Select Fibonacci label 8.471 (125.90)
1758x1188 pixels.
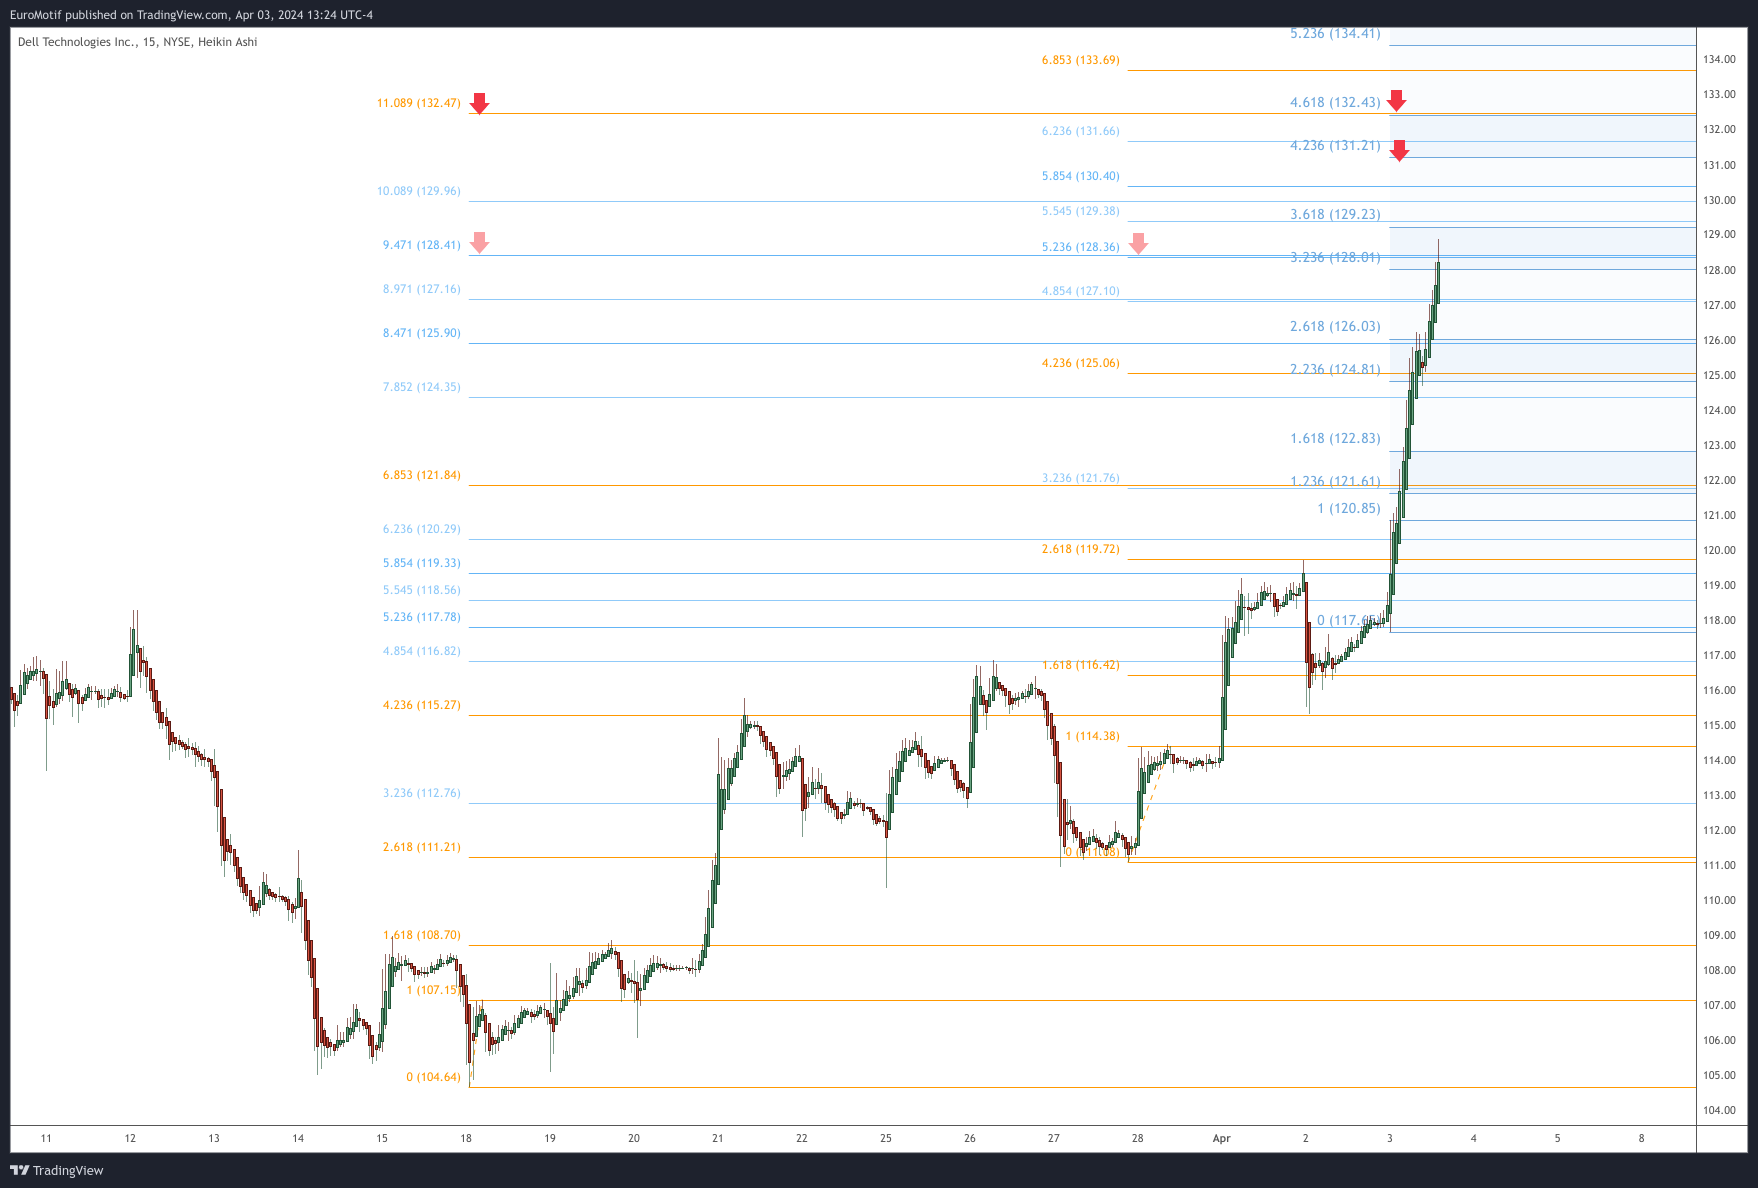(x=422, y=333)
